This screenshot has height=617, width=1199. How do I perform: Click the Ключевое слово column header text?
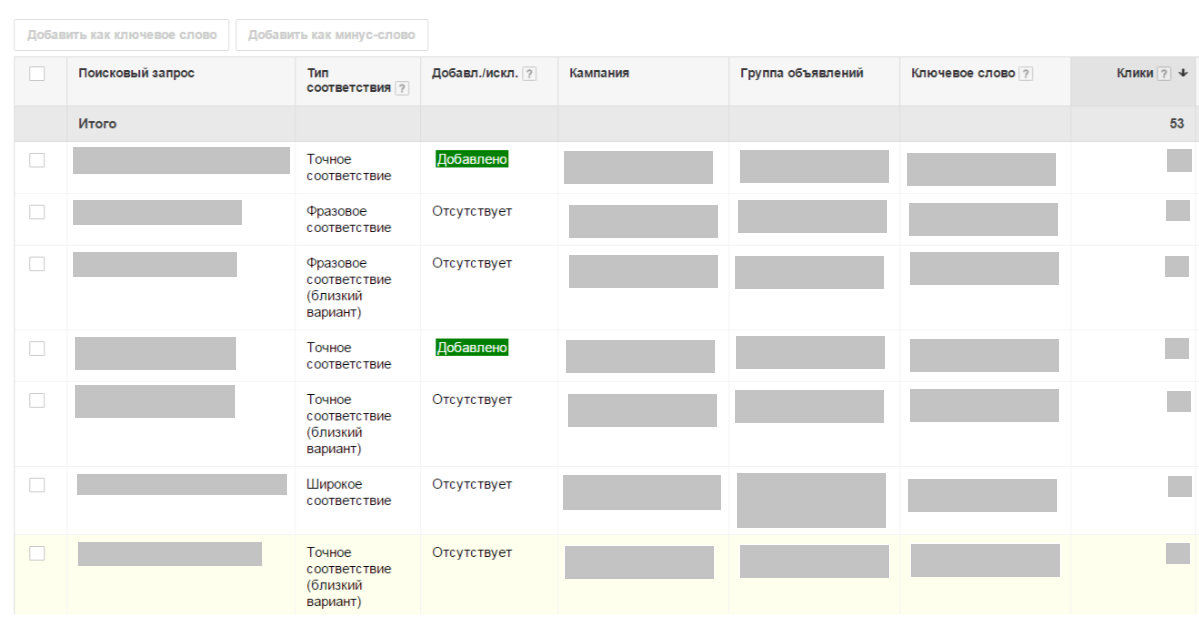(x=962, y=74)
